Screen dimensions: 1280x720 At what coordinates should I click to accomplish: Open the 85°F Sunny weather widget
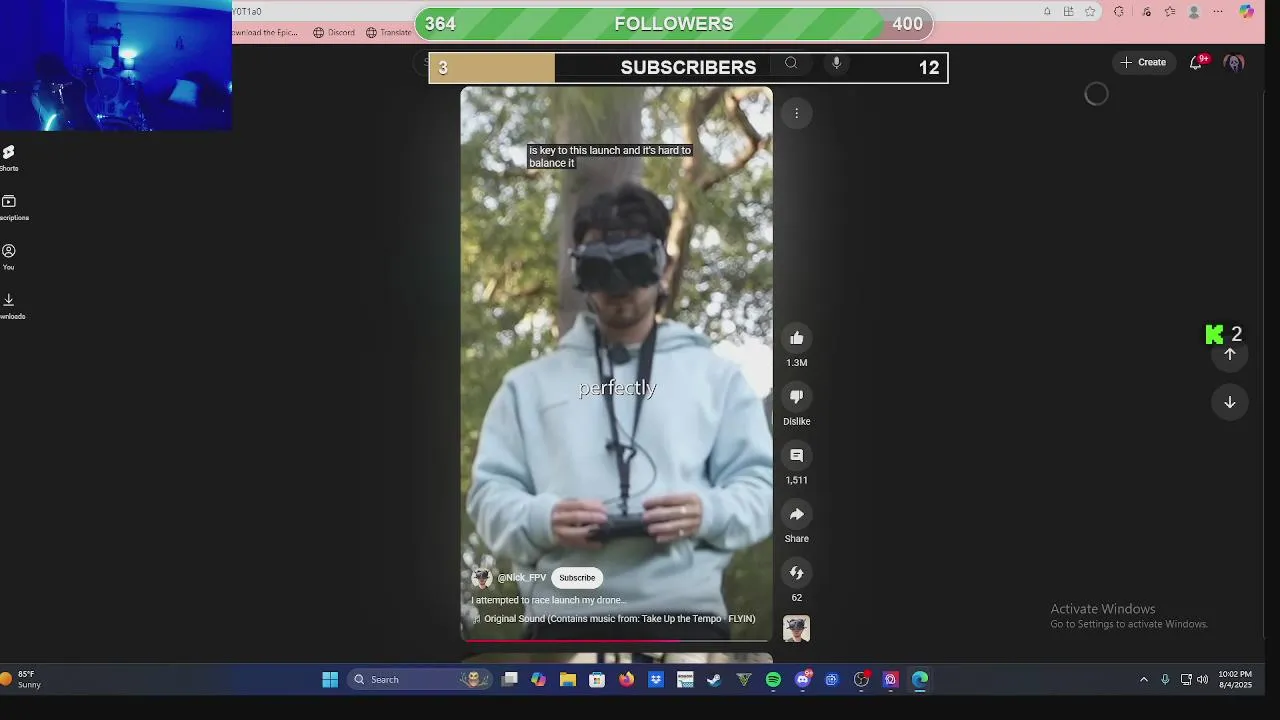click(22, 680)
